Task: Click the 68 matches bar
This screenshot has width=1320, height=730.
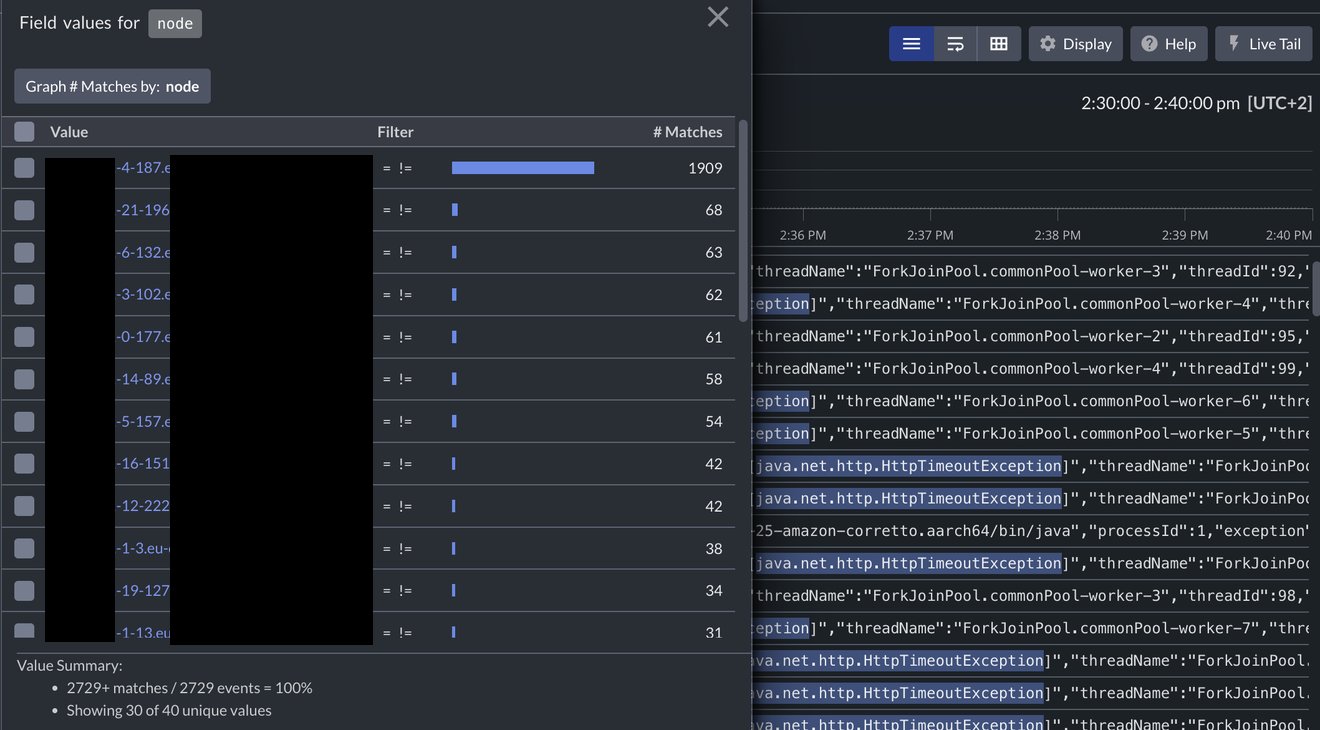Action: tap(455, 210)
